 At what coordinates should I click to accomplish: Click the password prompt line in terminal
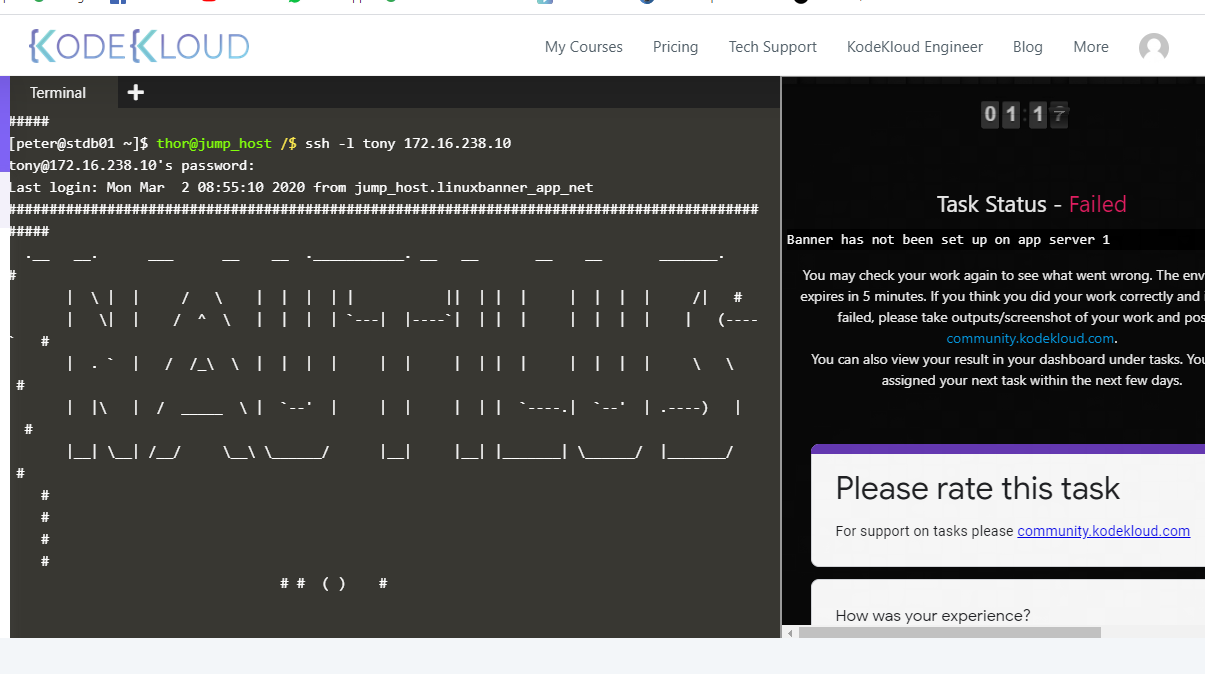(132, 165)
